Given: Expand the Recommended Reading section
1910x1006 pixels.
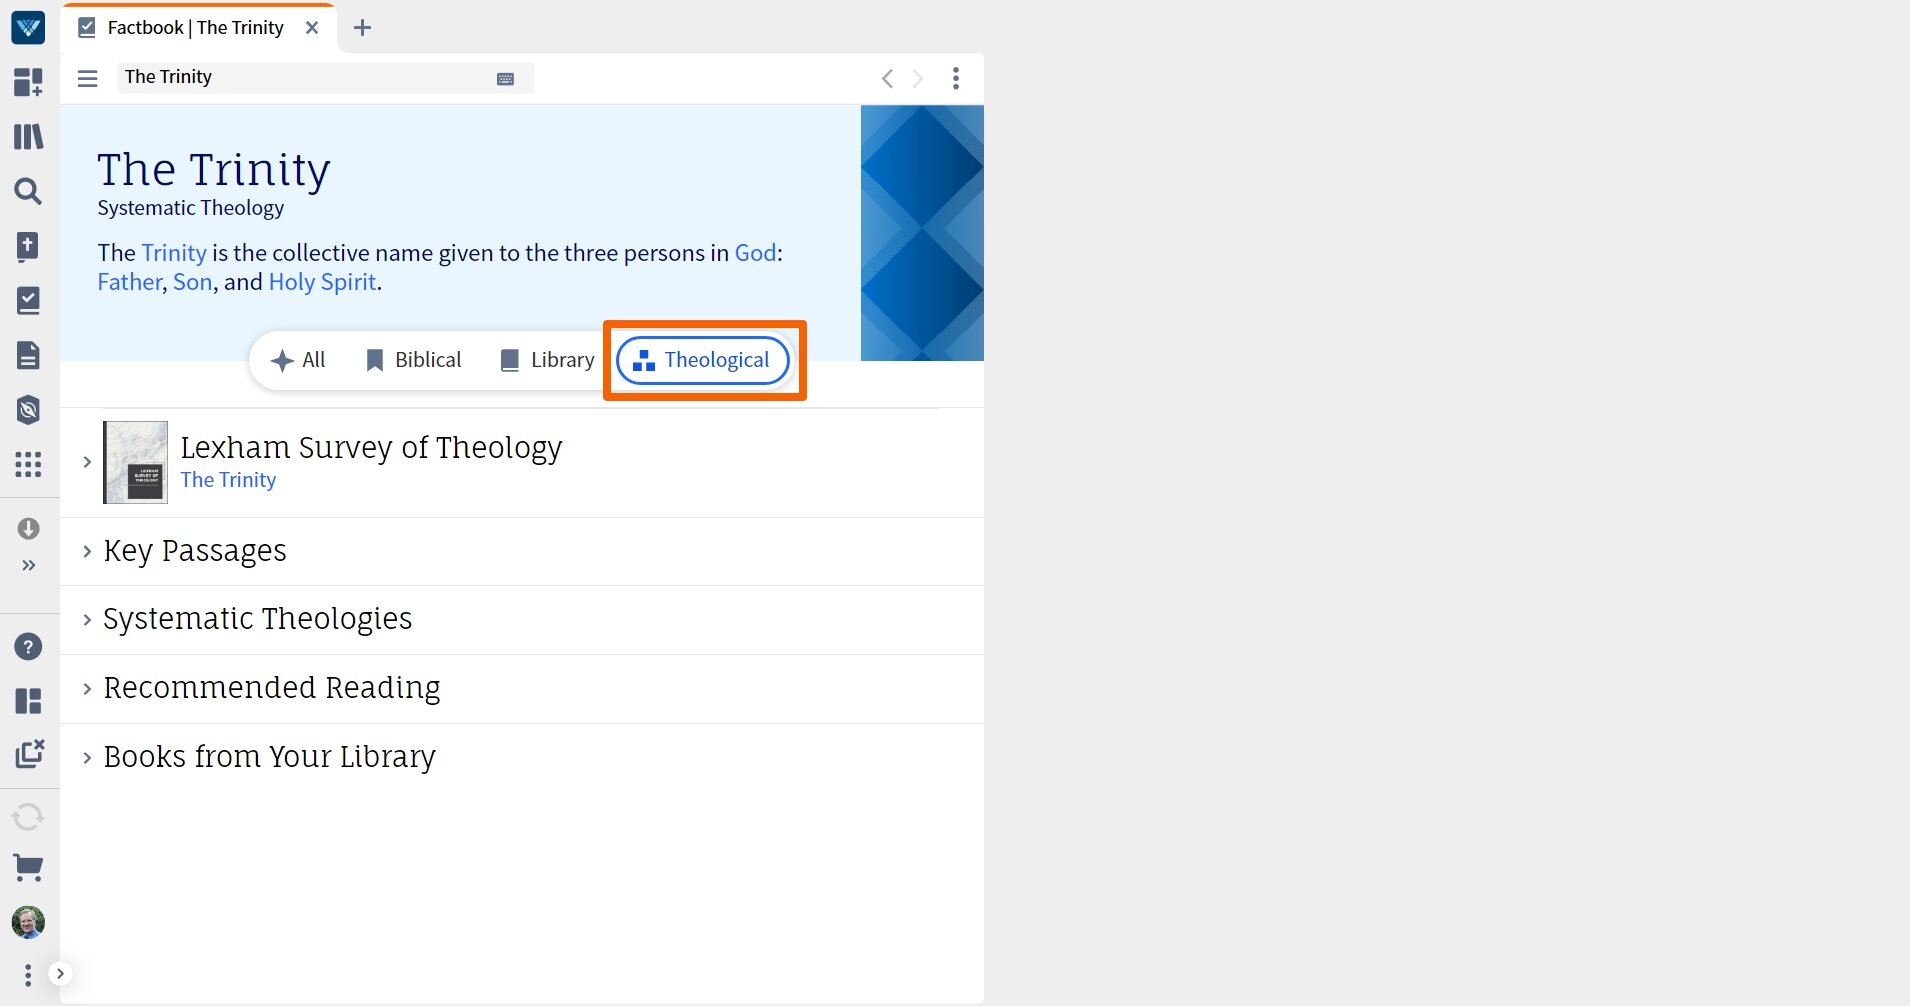Looking at the screenshot, I should point(87,689).
